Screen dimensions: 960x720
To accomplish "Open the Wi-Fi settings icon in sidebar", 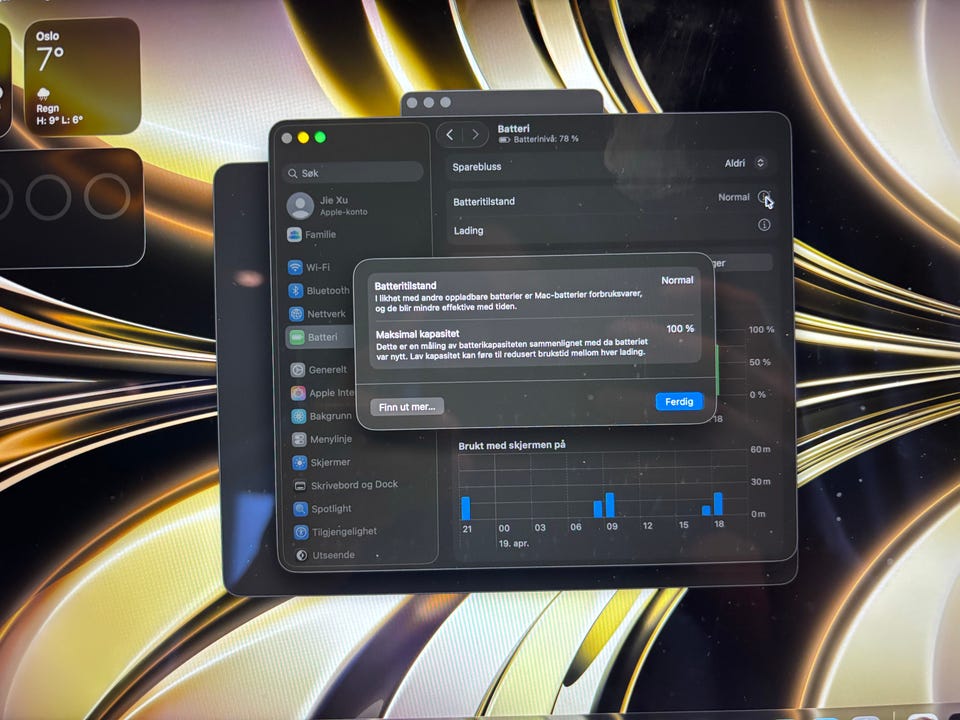I will click(x=296, y=267).
